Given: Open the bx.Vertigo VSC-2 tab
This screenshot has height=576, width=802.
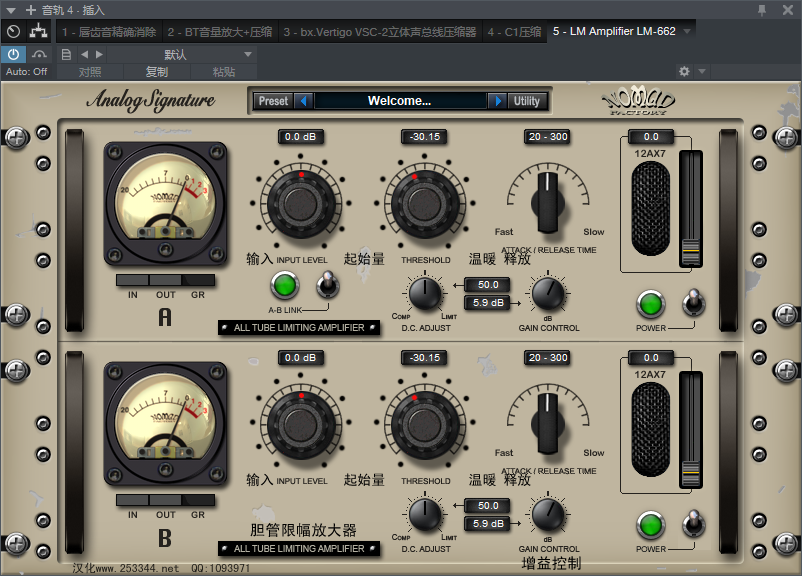Looking at the screenshot, I should (x=380, y=32).
